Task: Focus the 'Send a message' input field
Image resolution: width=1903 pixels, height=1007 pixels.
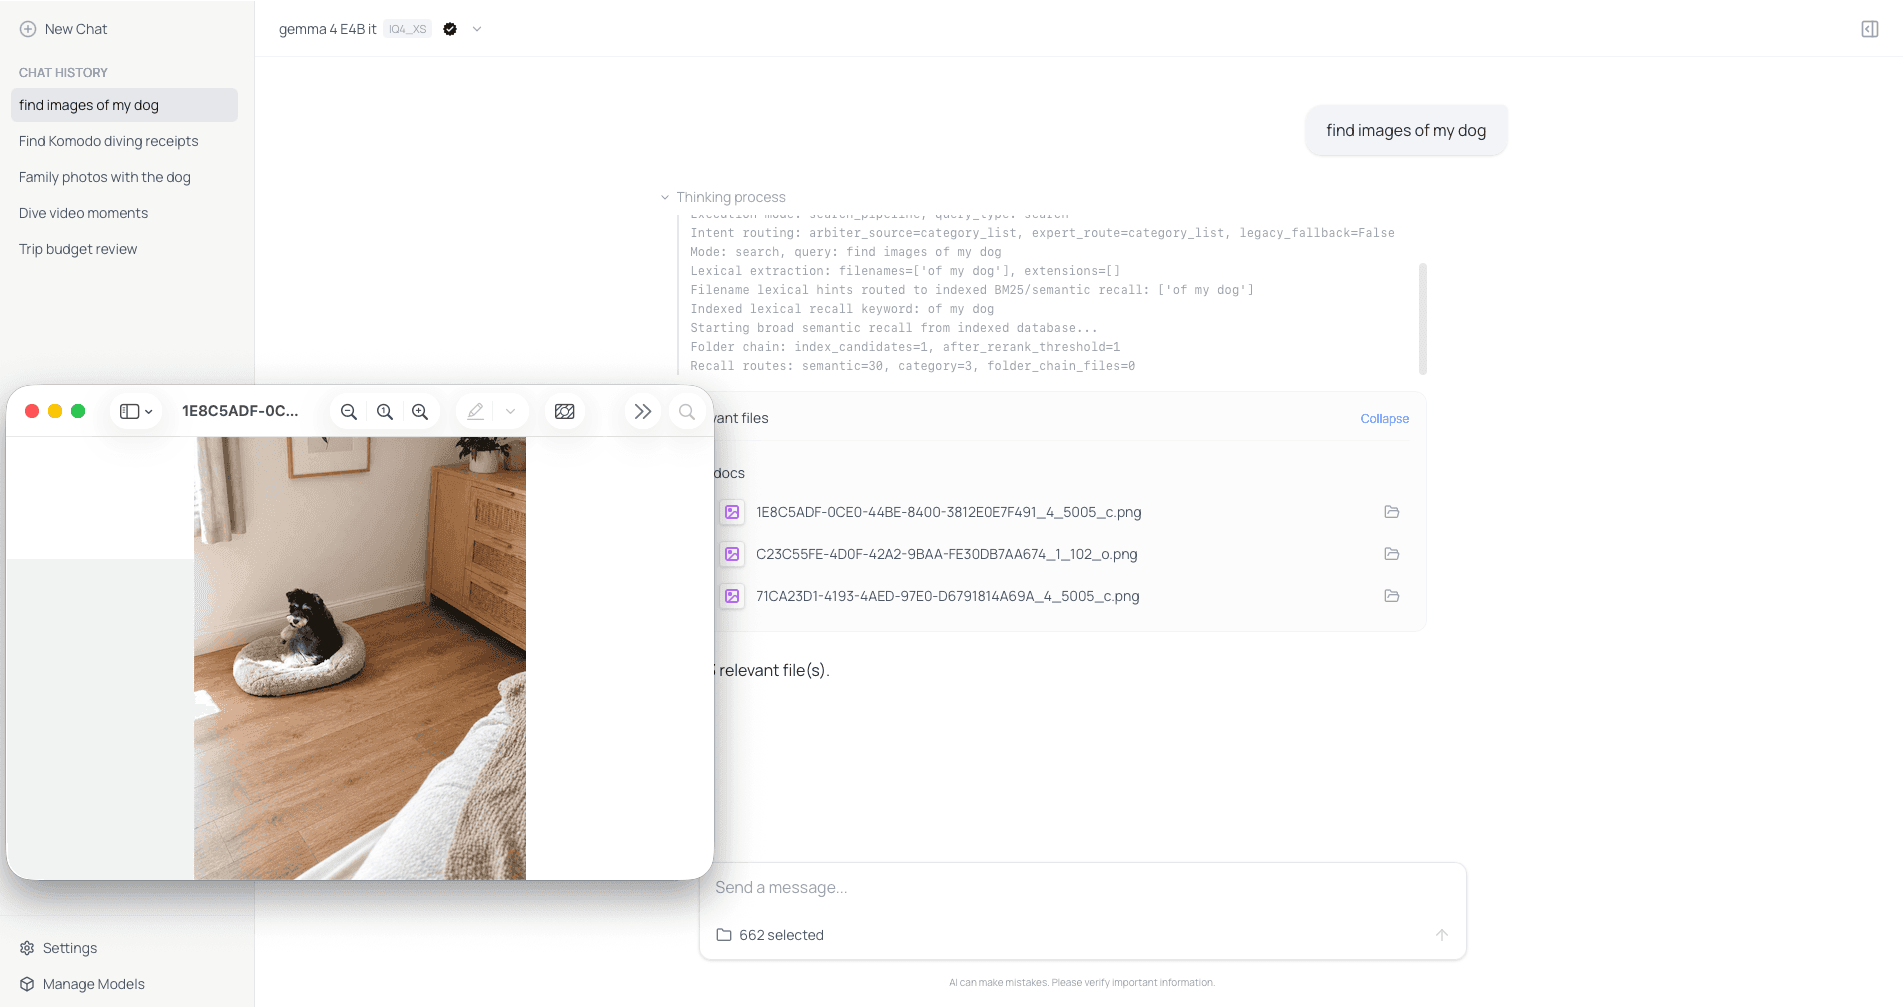Action: point(1082,888)
